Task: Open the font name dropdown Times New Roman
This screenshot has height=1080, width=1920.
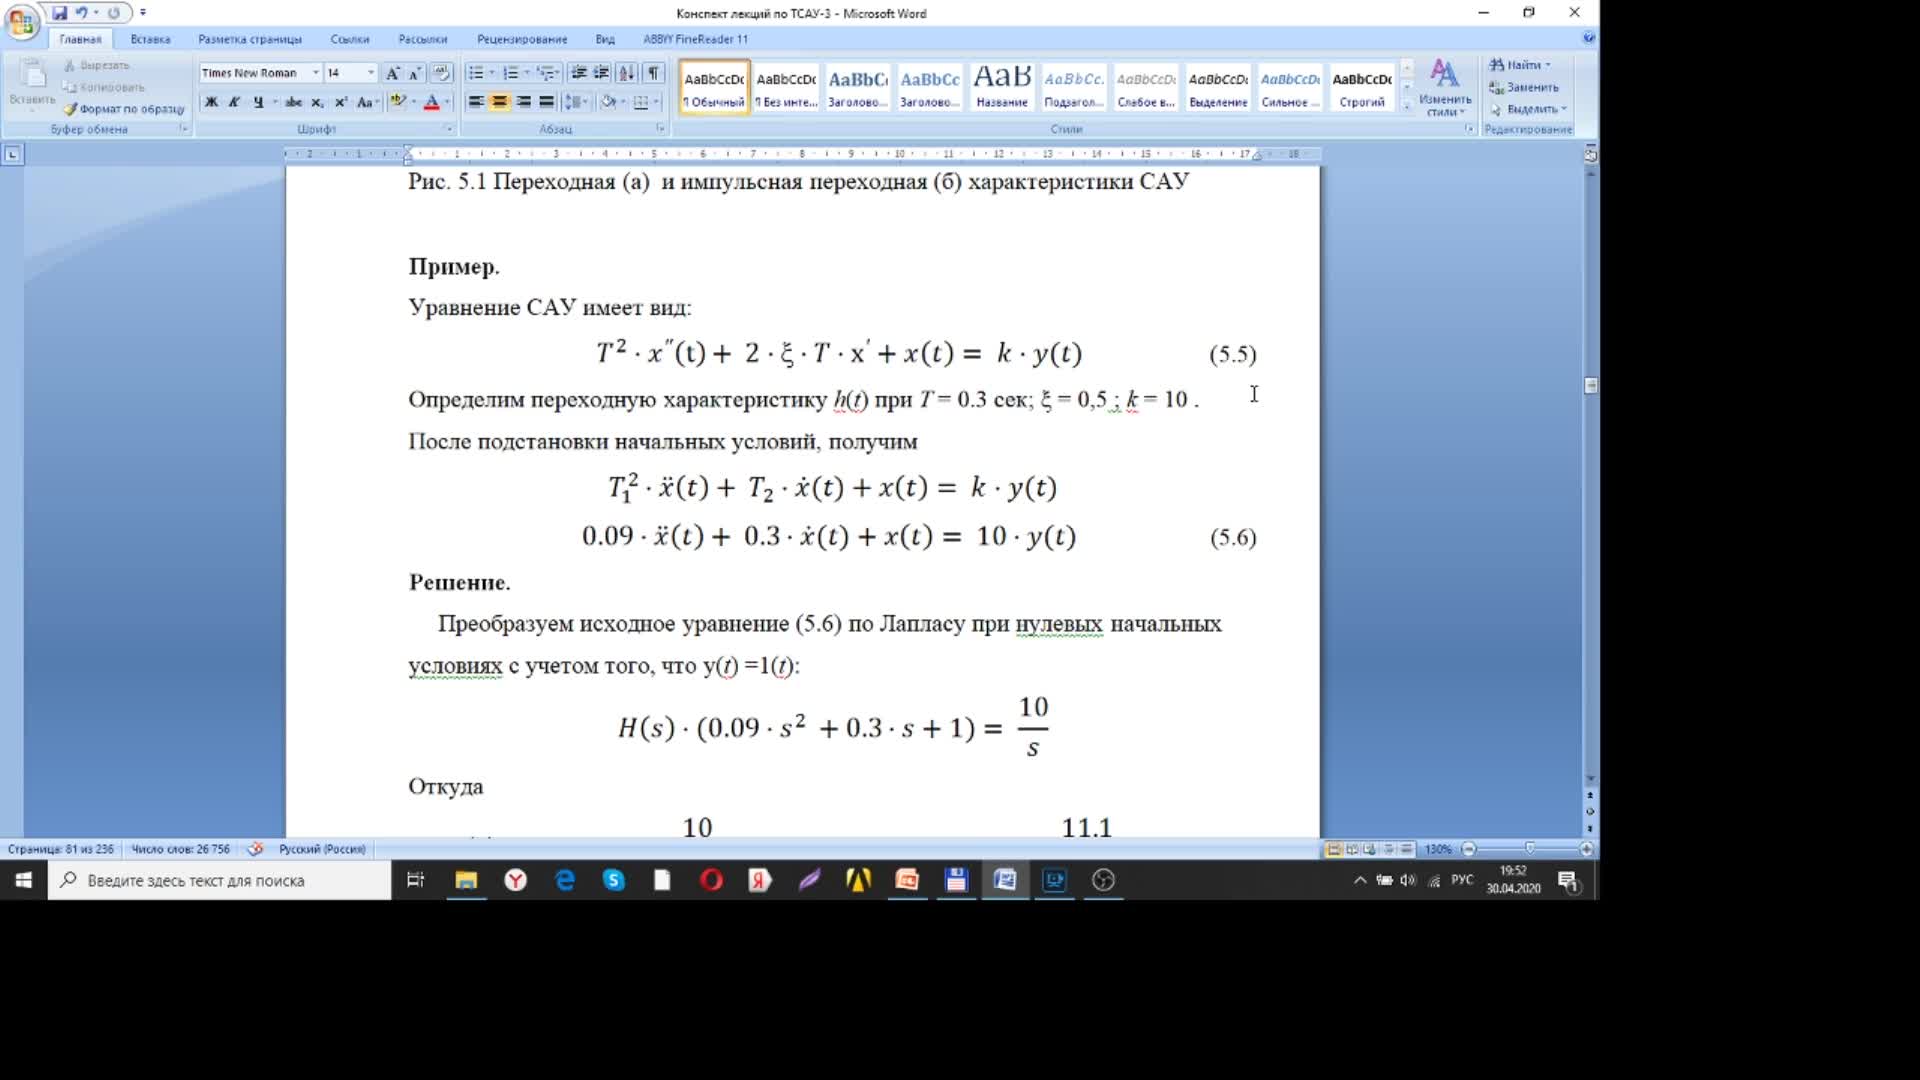Action: [315, 73]
